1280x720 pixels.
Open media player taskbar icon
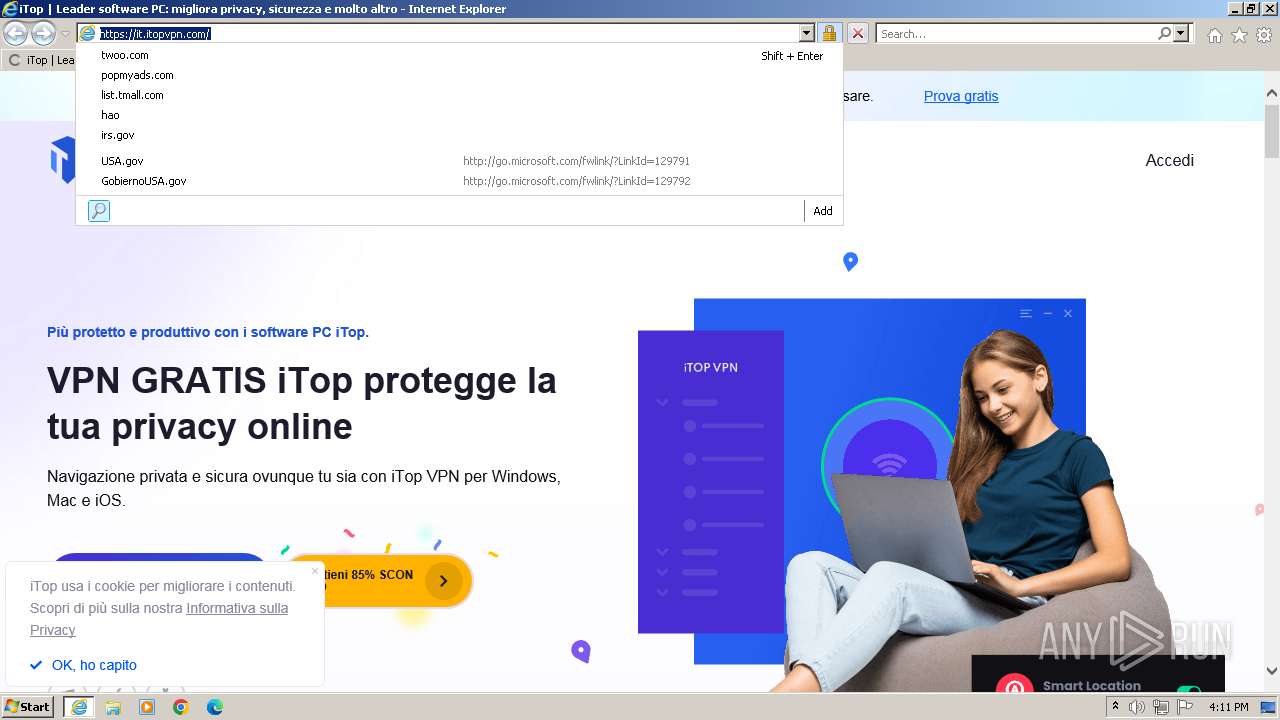click(x=147, y=707)
